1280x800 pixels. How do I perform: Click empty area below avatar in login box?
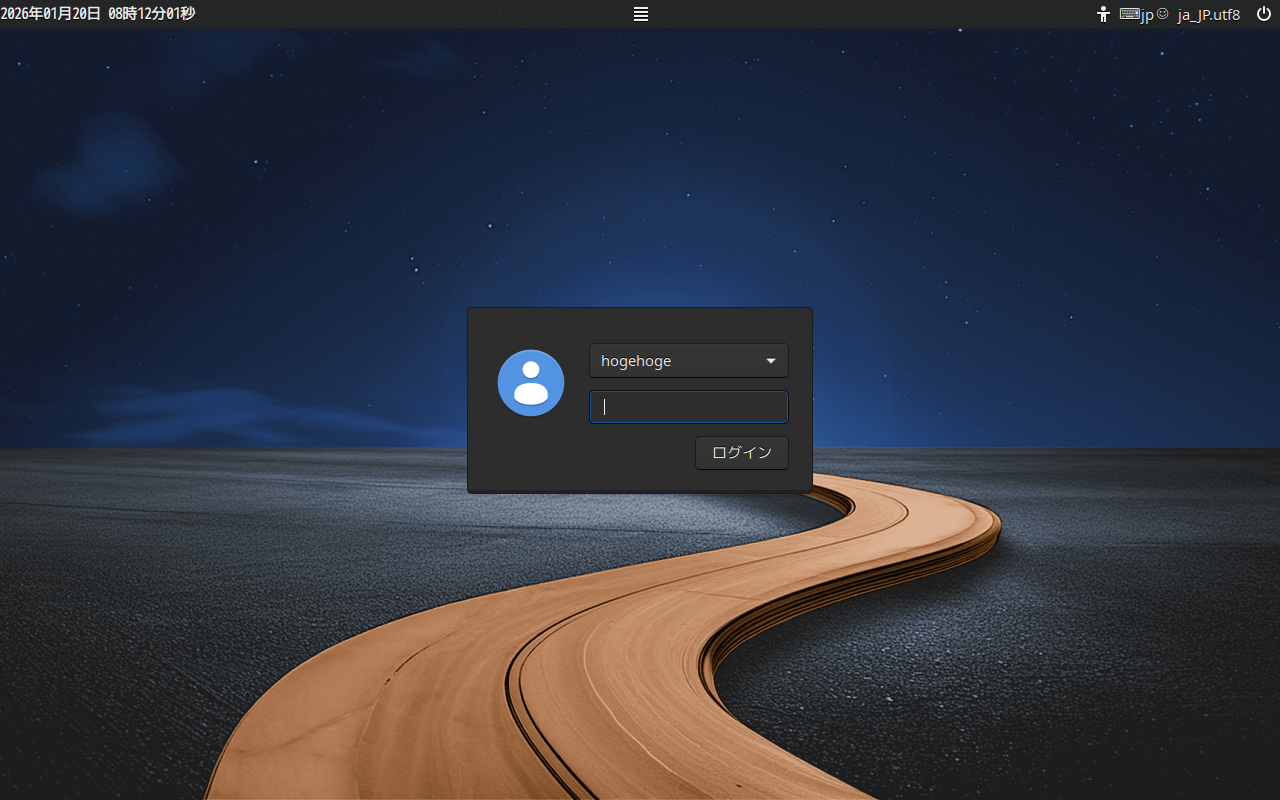coord(531,455)
